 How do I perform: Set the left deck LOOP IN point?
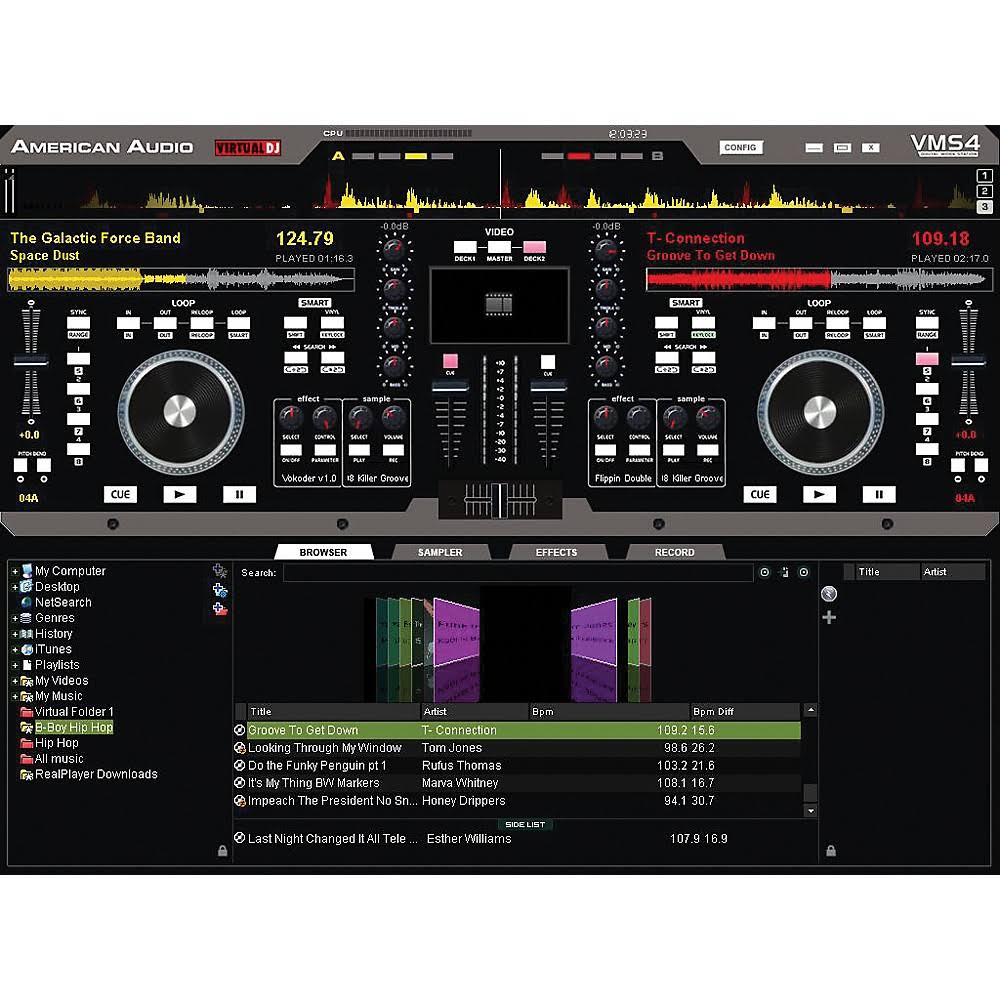tap(128, 323)
